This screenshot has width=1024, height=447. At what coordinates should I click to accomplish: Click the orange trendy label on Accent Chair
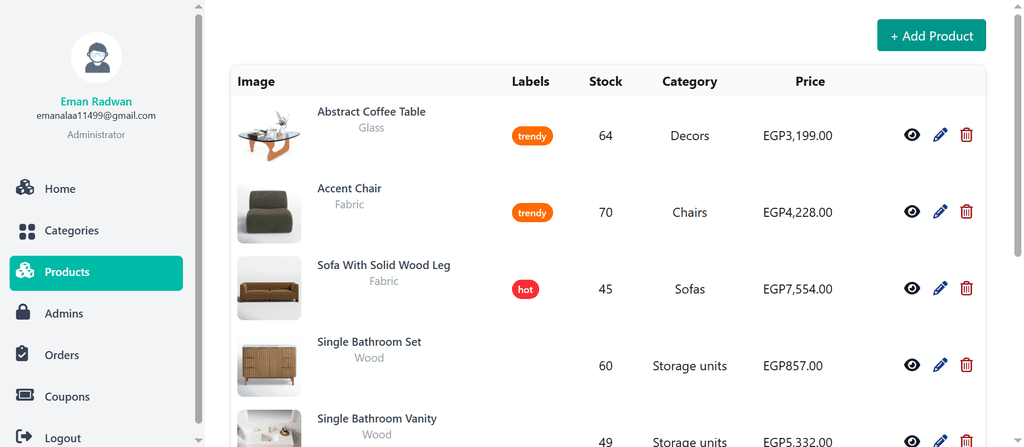[x=532, y=212]
